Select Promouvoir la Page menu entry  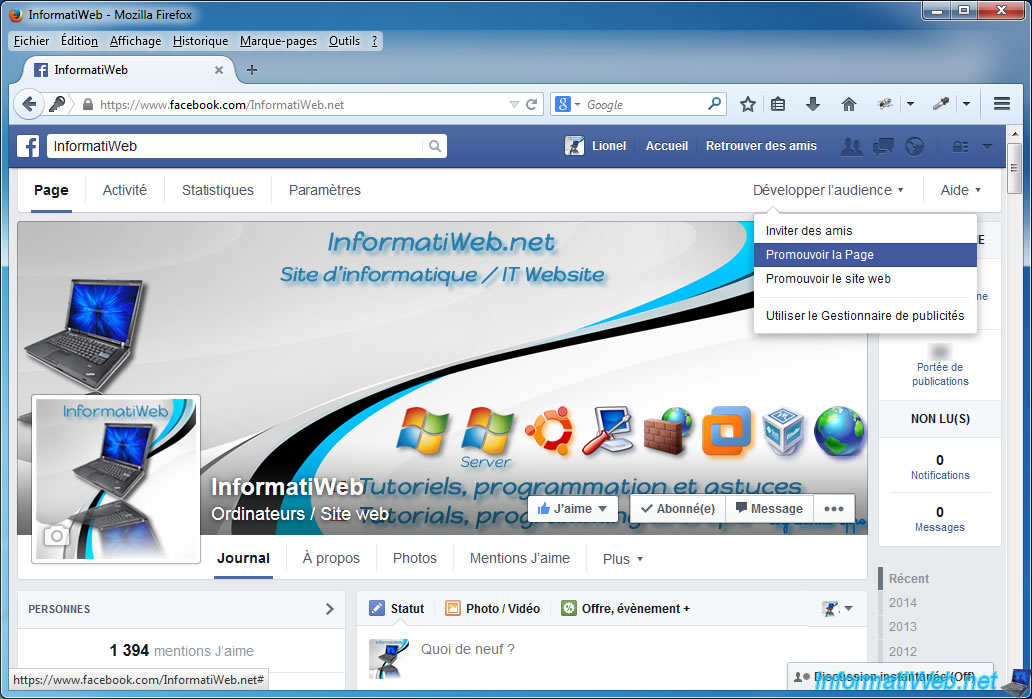[x=865, y=255]
